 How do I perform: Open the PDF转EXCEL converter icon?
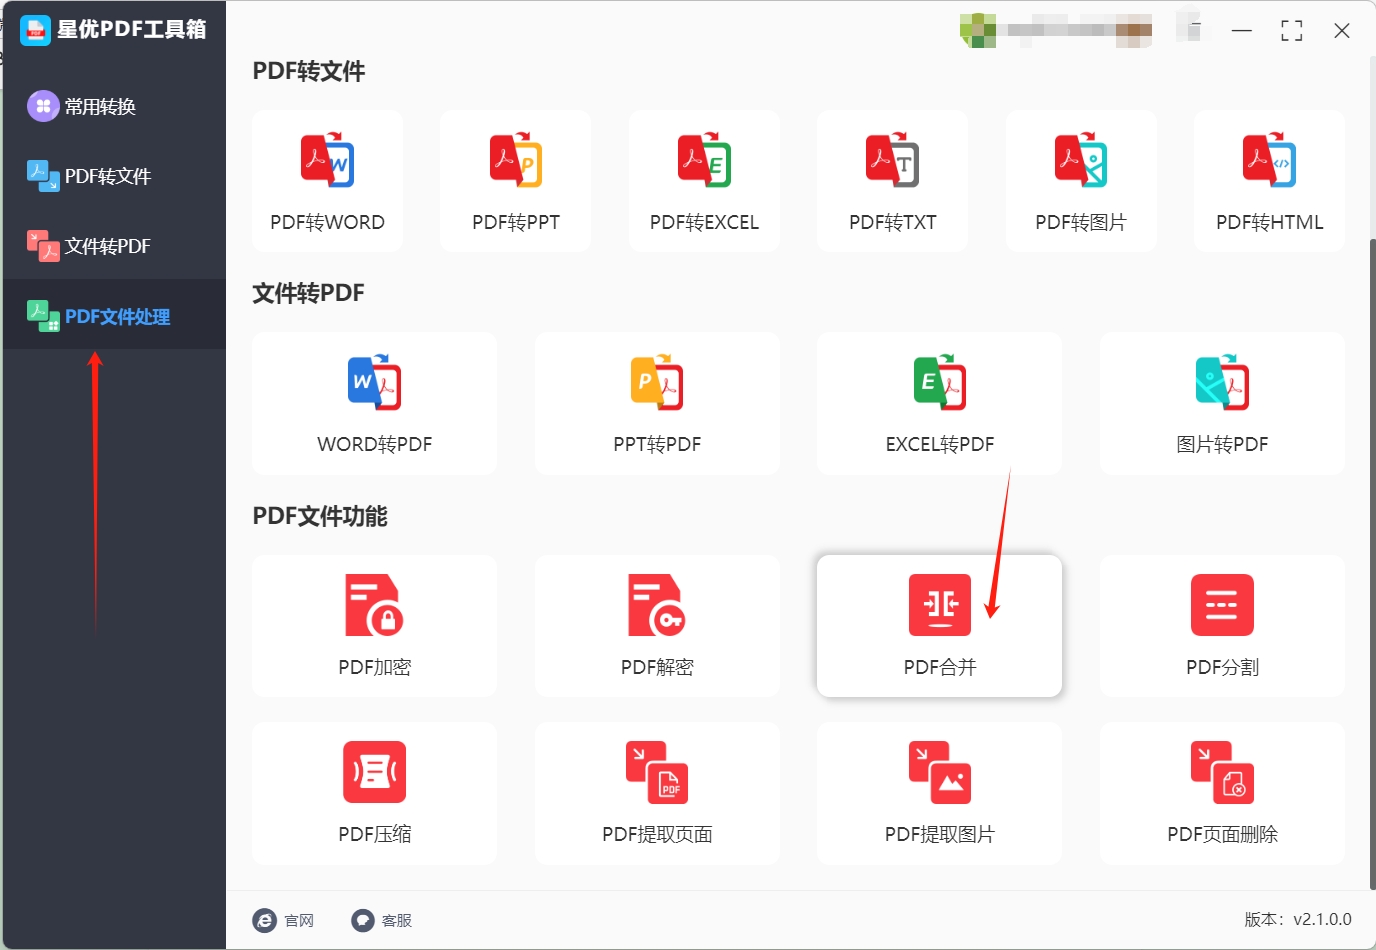coord(704,160)
